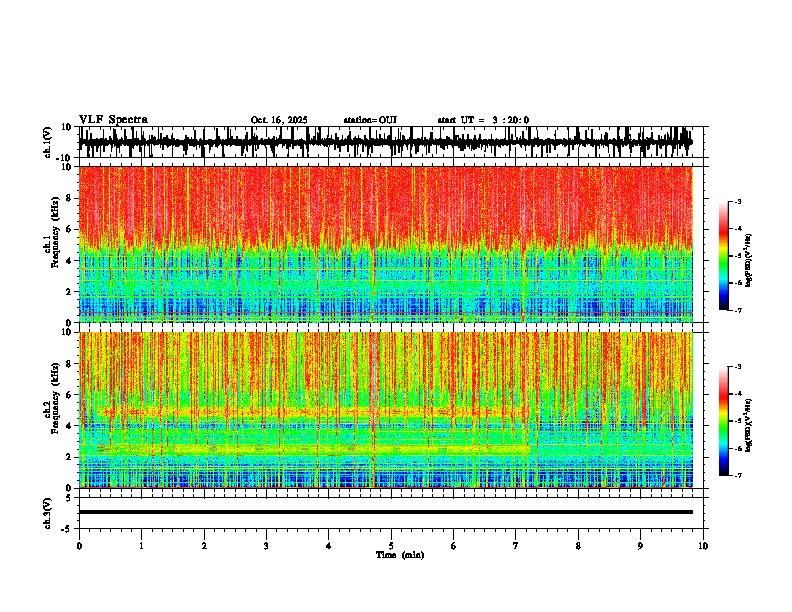Click the '8' kHz tick on ch.2 spectrogram

tap(70, 364)
